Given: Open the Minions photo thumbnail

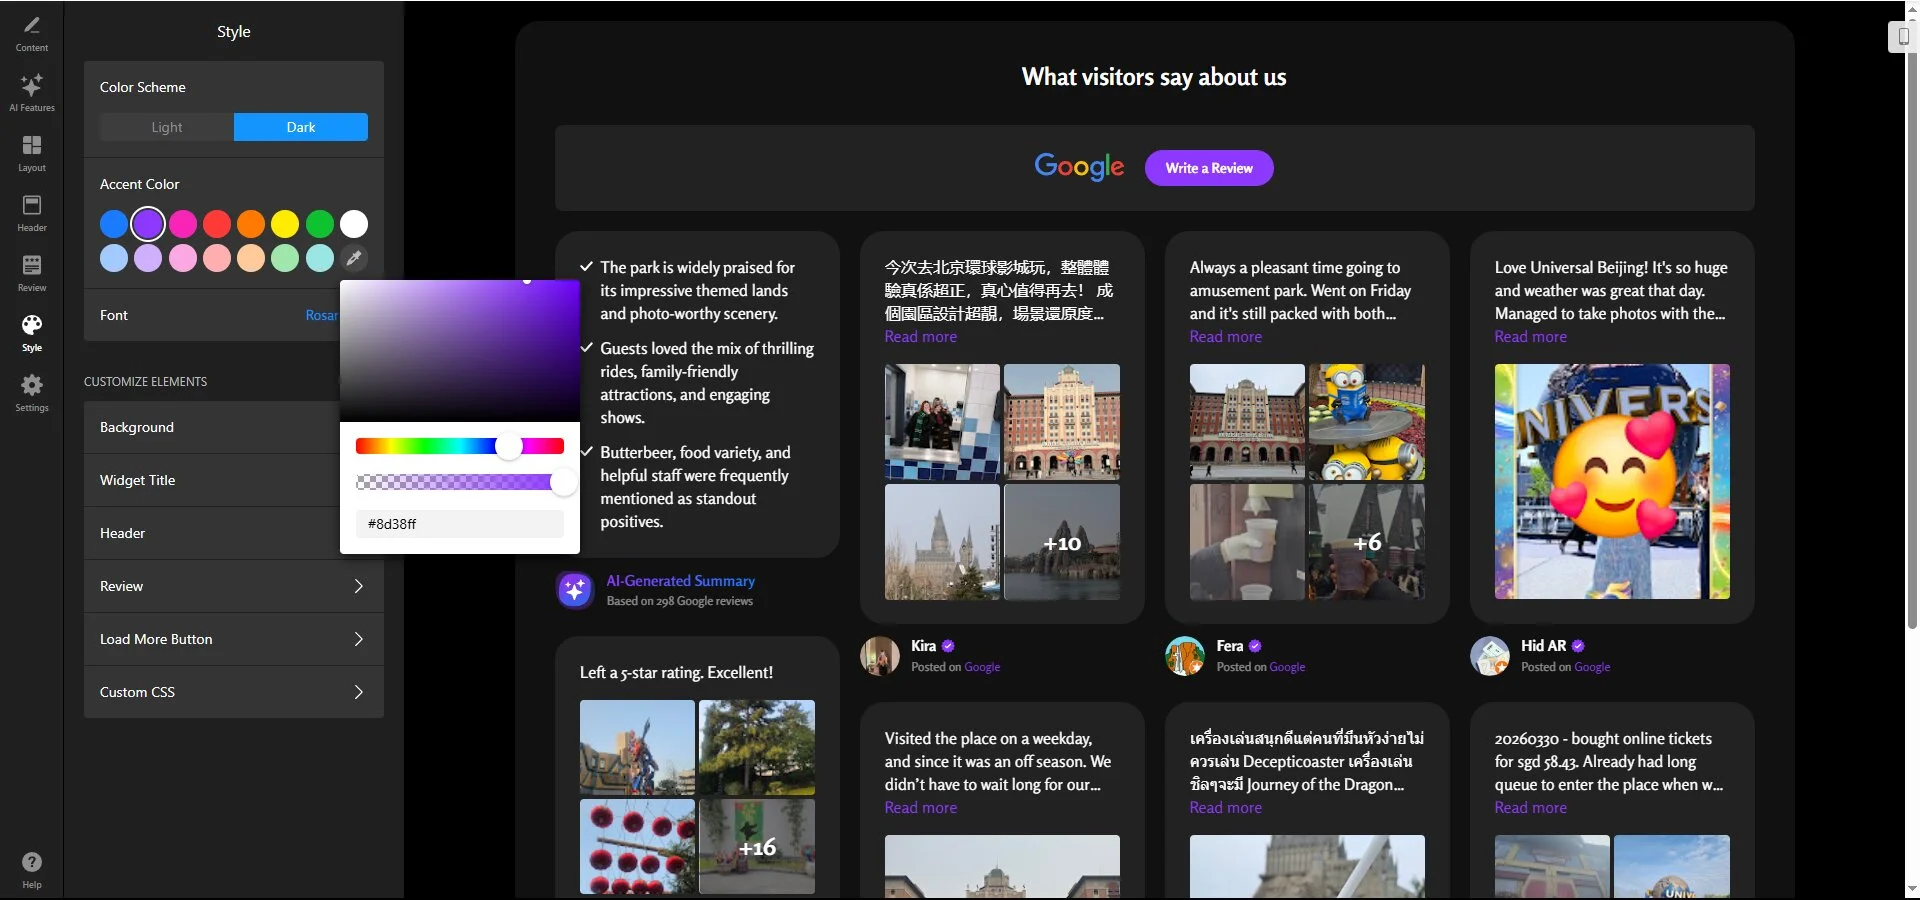Looking at the screenshot, I should click(x=1367, y=422).
